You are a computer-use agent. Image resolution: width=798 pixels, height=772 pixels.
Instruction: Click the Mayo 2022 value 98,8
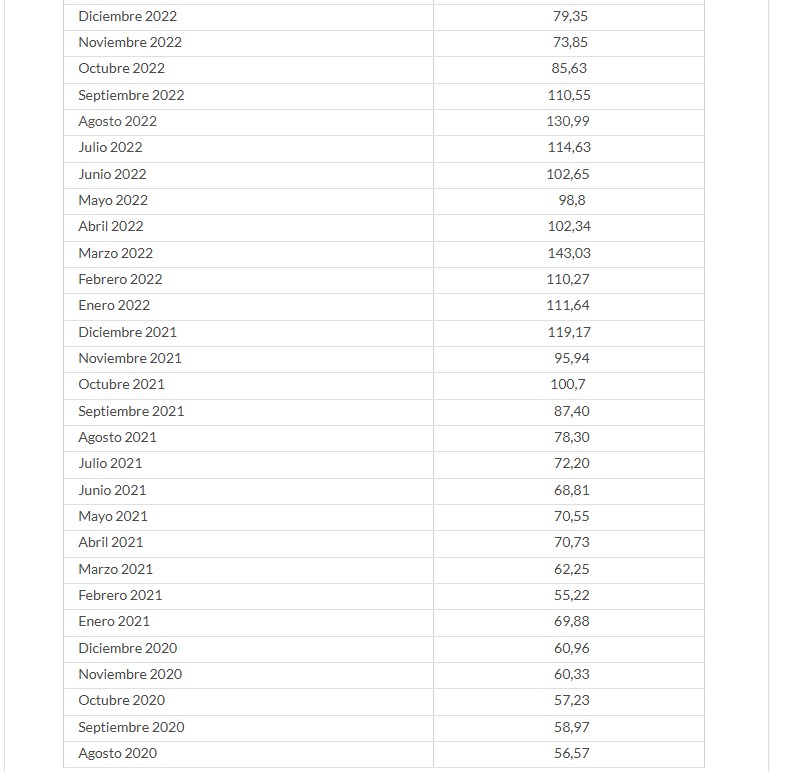[x=572, y=200]
